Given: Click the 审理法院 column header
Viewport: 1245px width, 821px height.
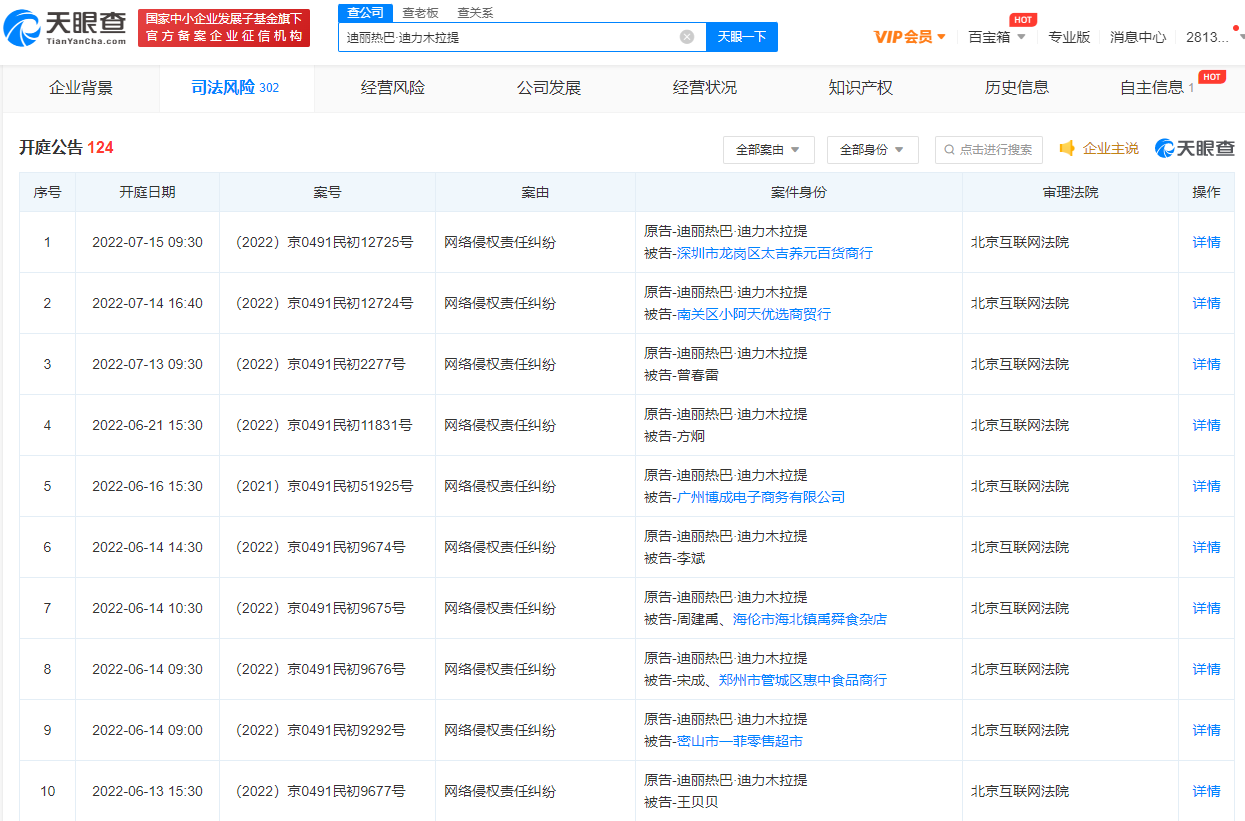Looking at the screenshot, I should [1070, 192].
